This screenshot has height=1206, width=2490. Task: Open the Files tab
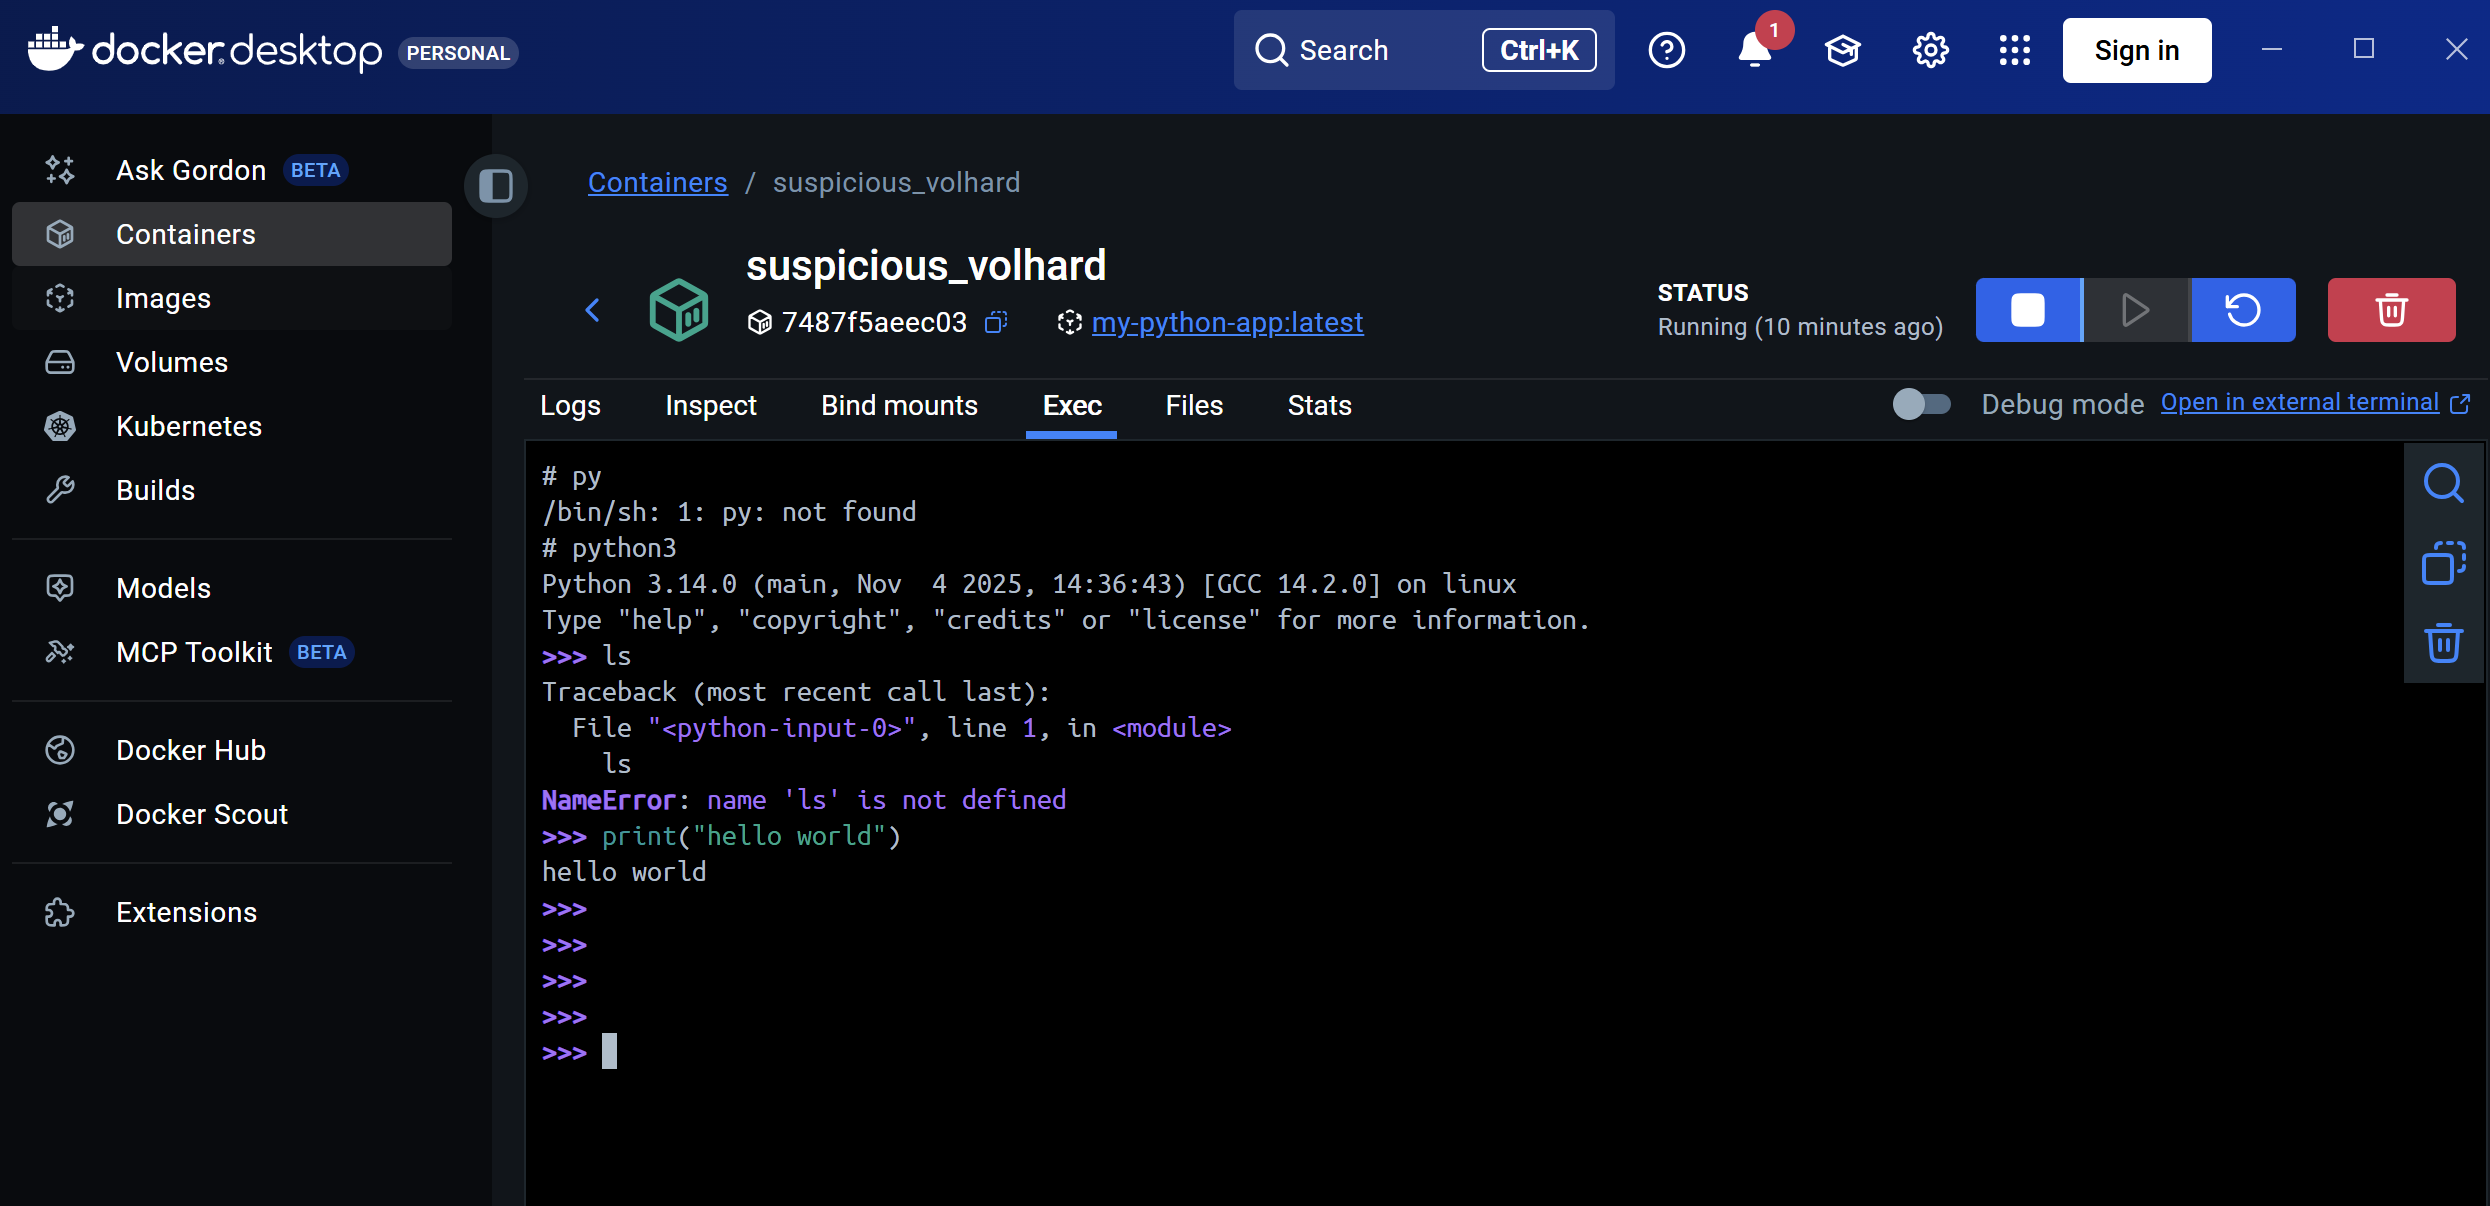pyautogui.click(x=1194, y=405)
